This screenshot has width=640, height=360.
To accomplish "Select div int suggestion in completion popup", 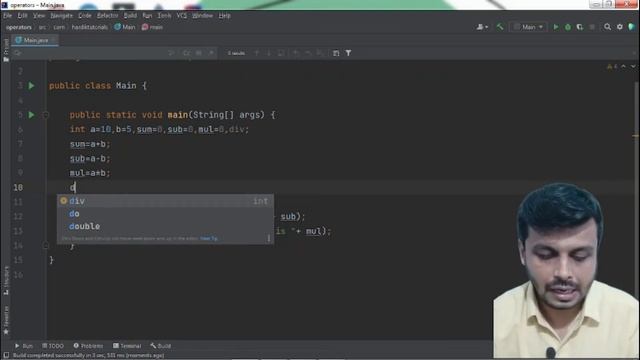I will point(165,201).
